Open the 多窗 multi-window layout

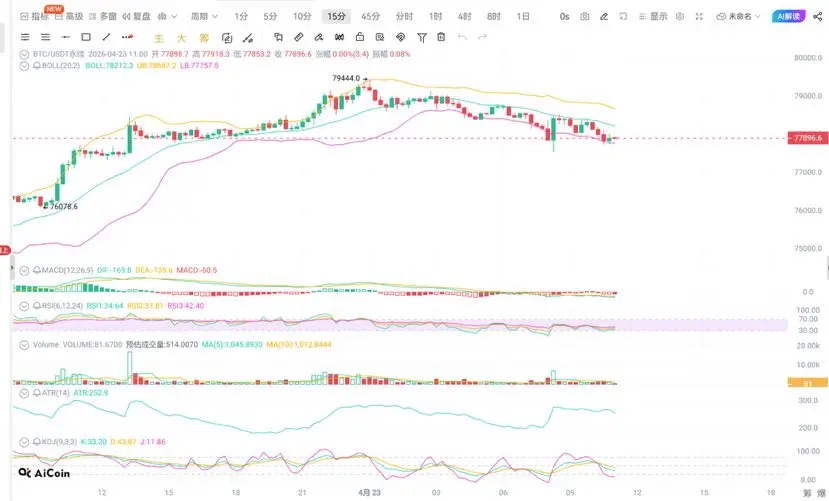103,16
